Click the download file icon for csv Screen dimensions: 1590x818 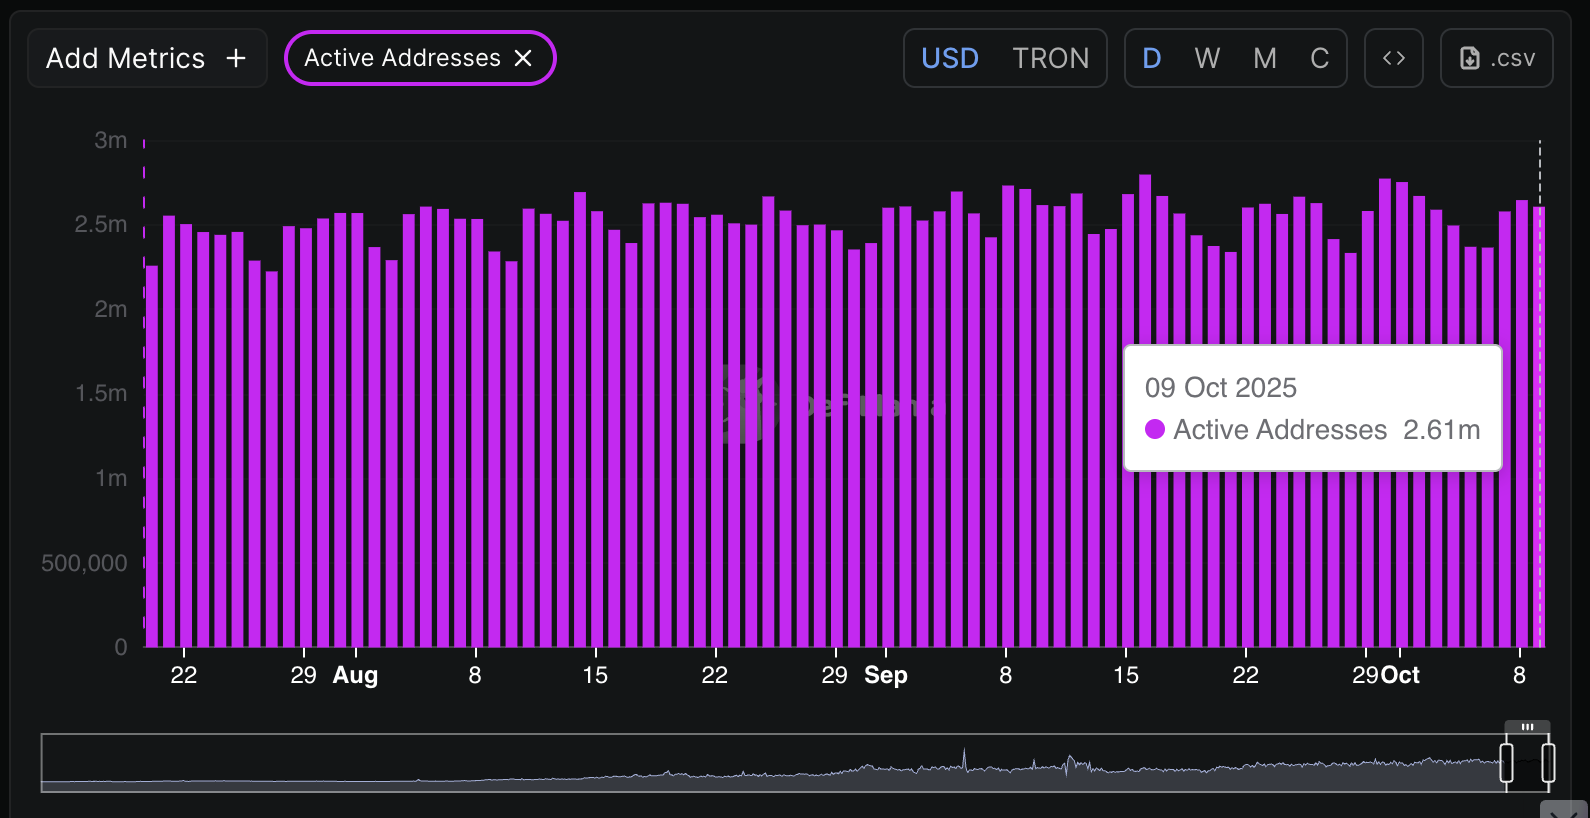tap(1469, 59)
